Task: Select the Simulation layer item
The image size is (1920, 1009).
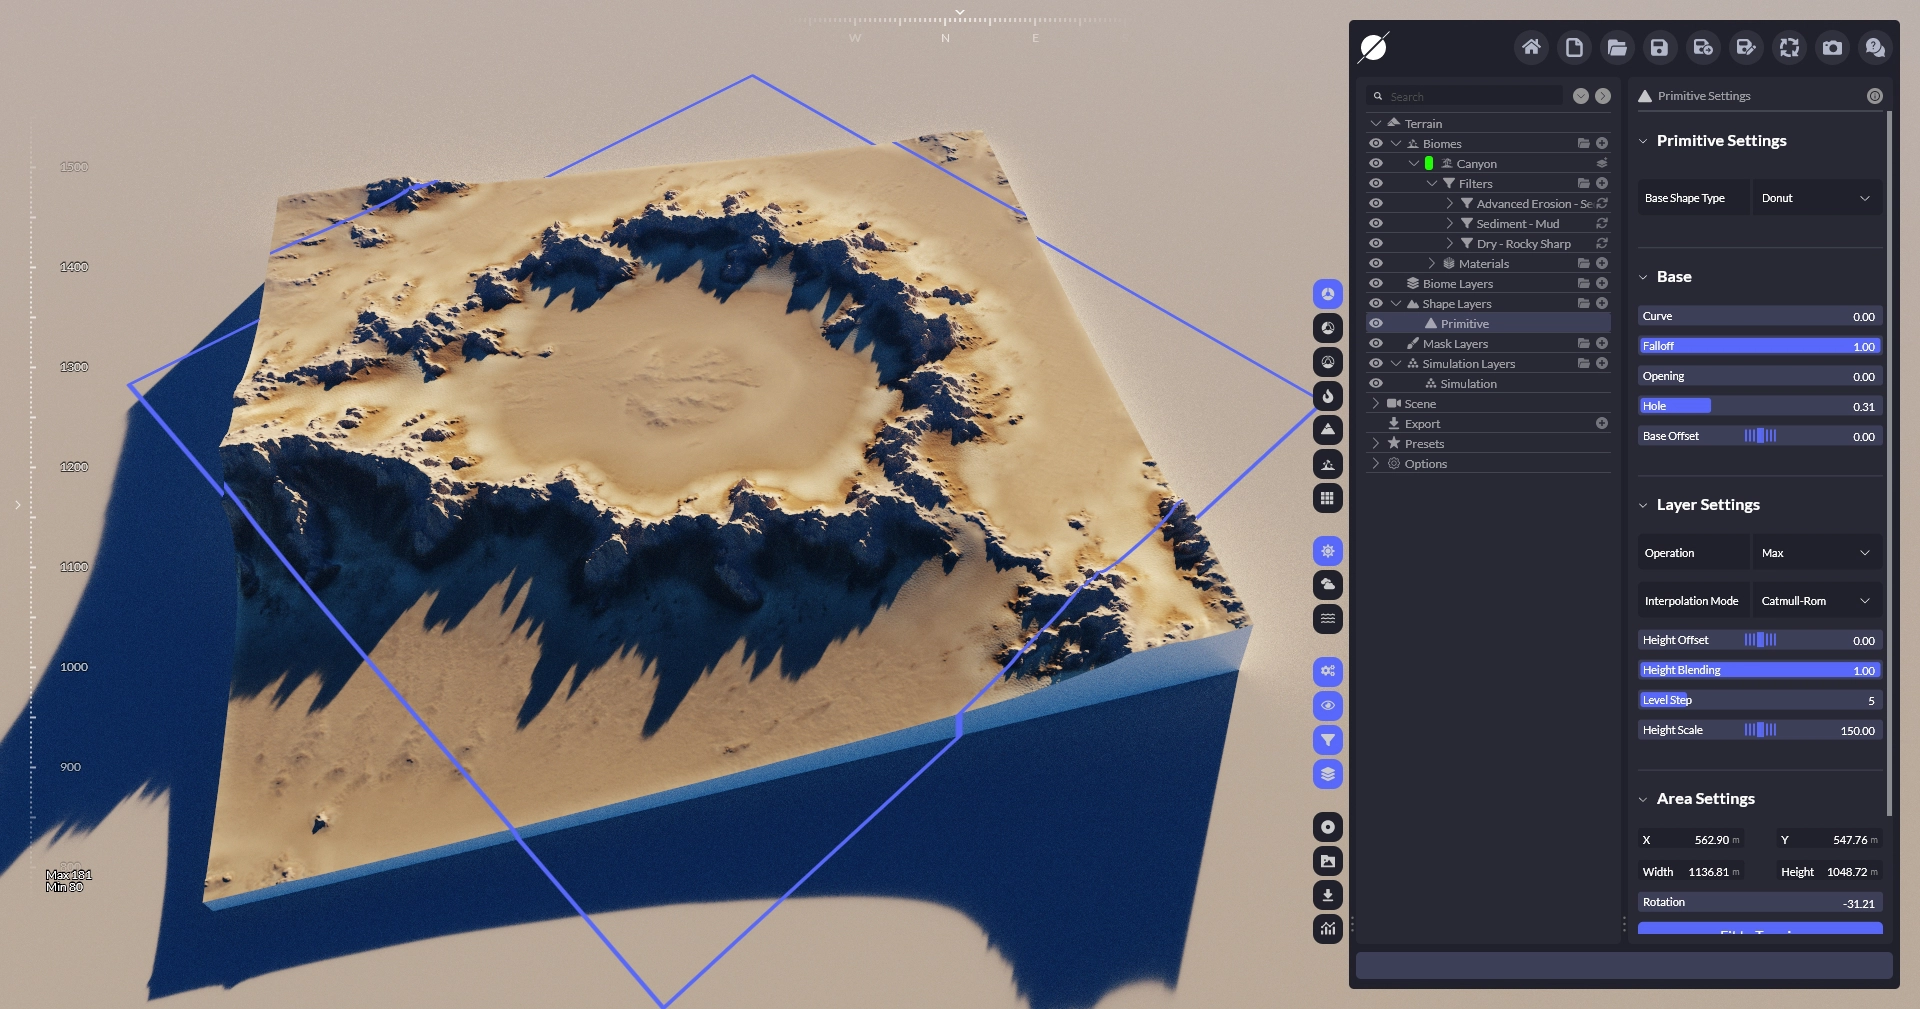Action: [1468, 384]
